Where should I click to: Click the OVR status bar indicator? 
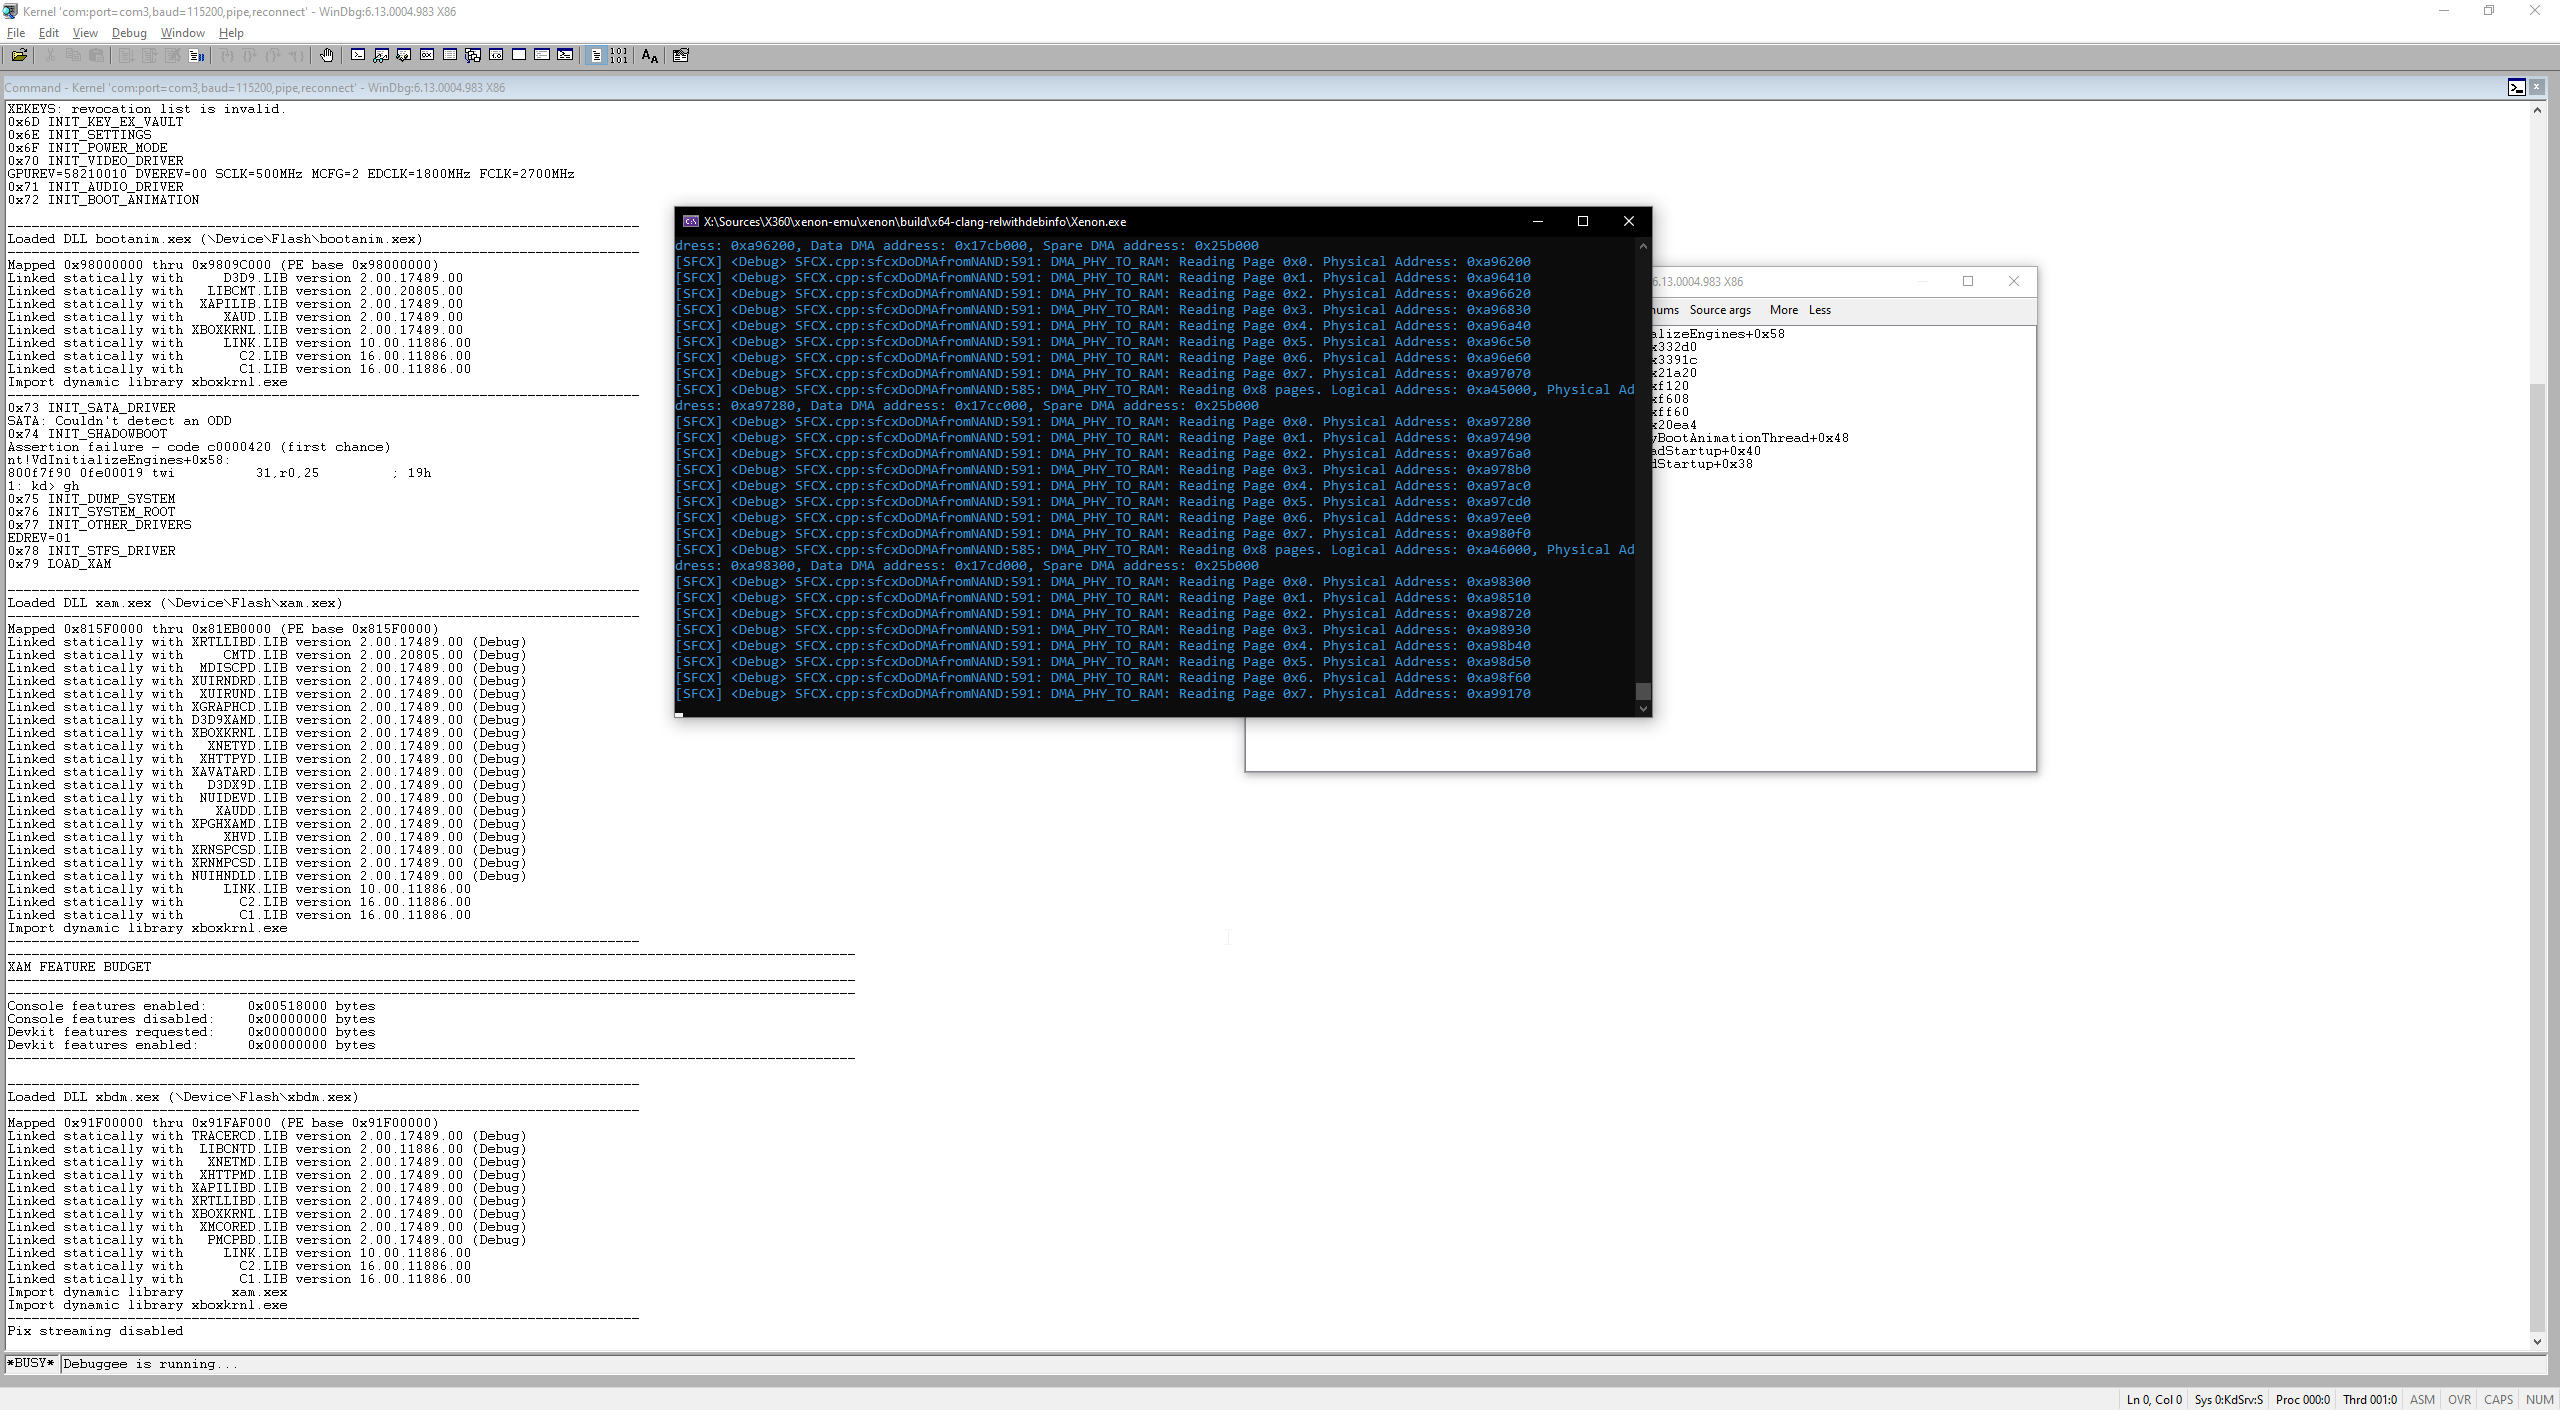pos(2459,1399)
